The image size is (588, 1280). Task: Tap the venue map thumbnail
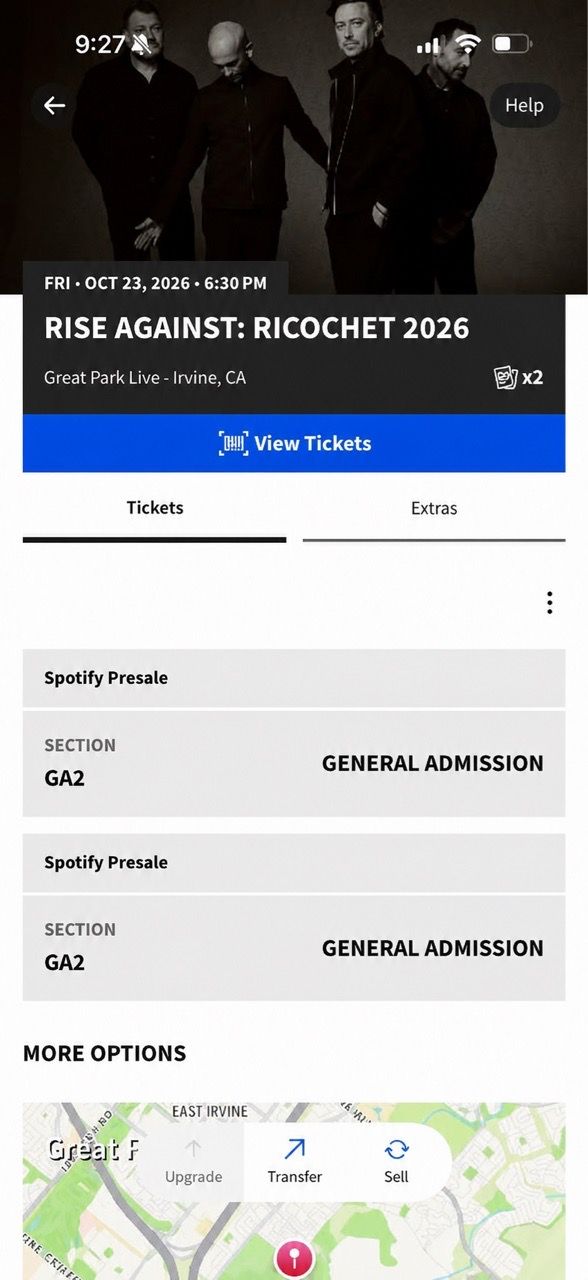pos(294,1191)
